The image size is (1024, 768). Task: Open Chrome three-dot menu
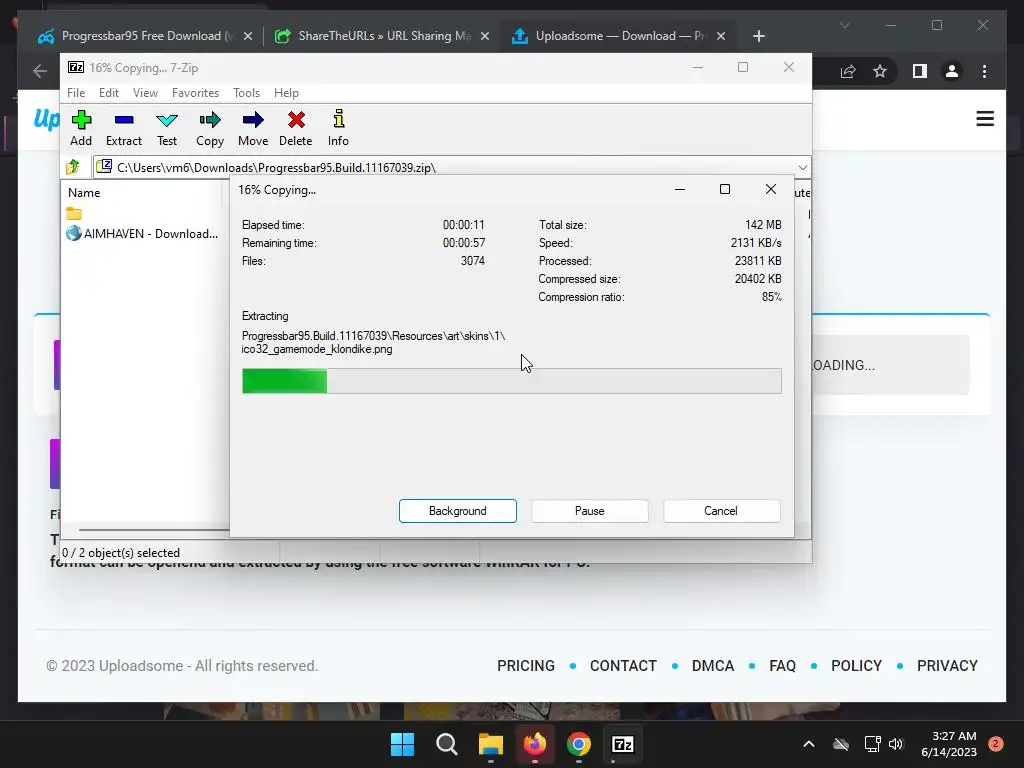point(984,71)
